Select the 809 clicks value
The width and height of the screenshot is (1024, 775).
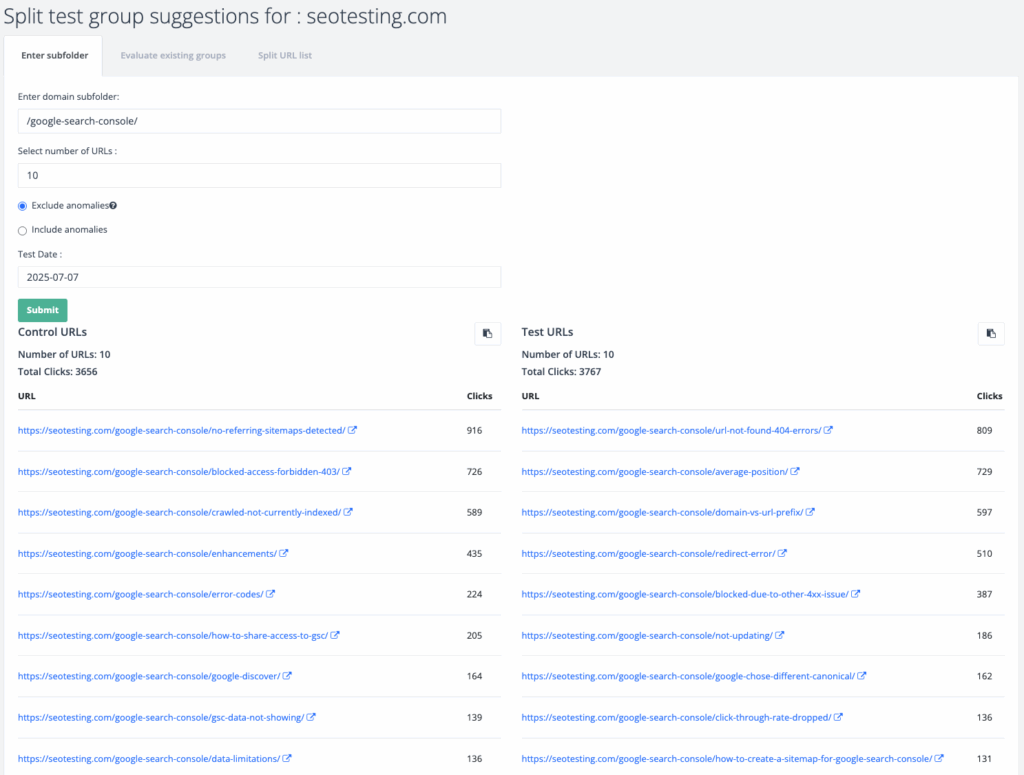(x=984, y=430)
